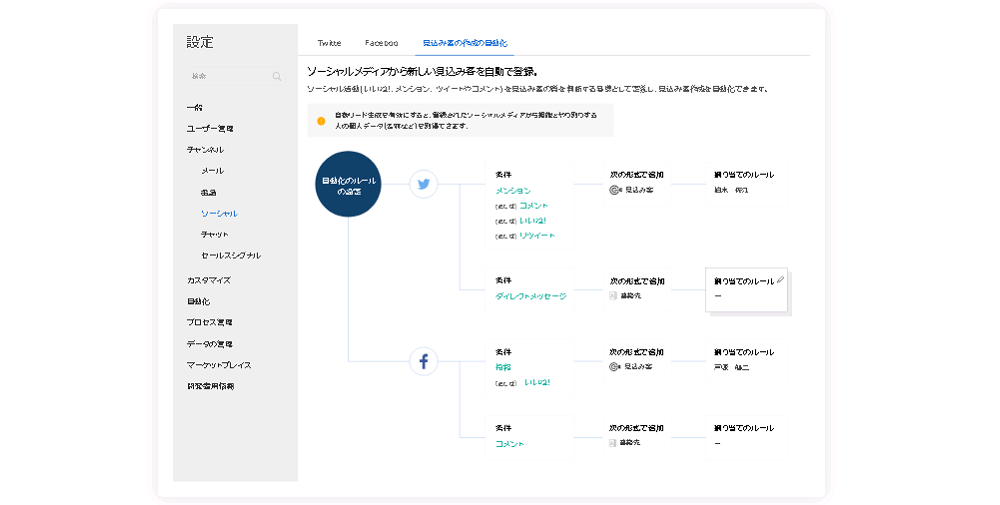Click the orange warning info icon
The height and width of the screenshot is (505, 1000).
(x=321, y=121)
